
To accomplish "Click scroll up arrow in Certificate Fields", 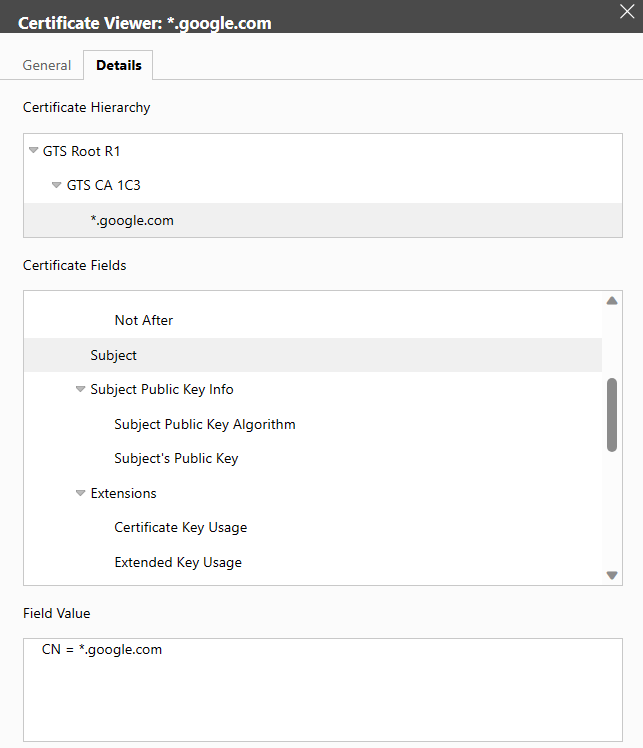I will pos(612,301).
